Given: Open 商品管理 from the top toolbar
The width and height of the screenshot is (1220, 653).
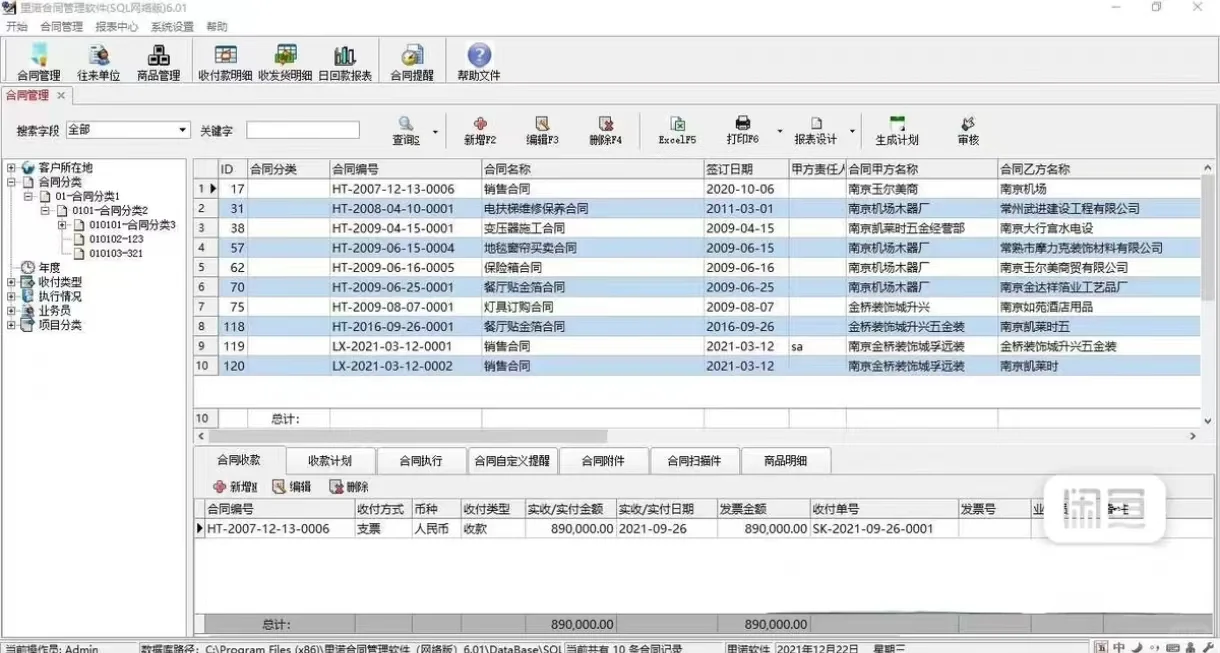Looking at the screenshot, I should coord(158,61).
